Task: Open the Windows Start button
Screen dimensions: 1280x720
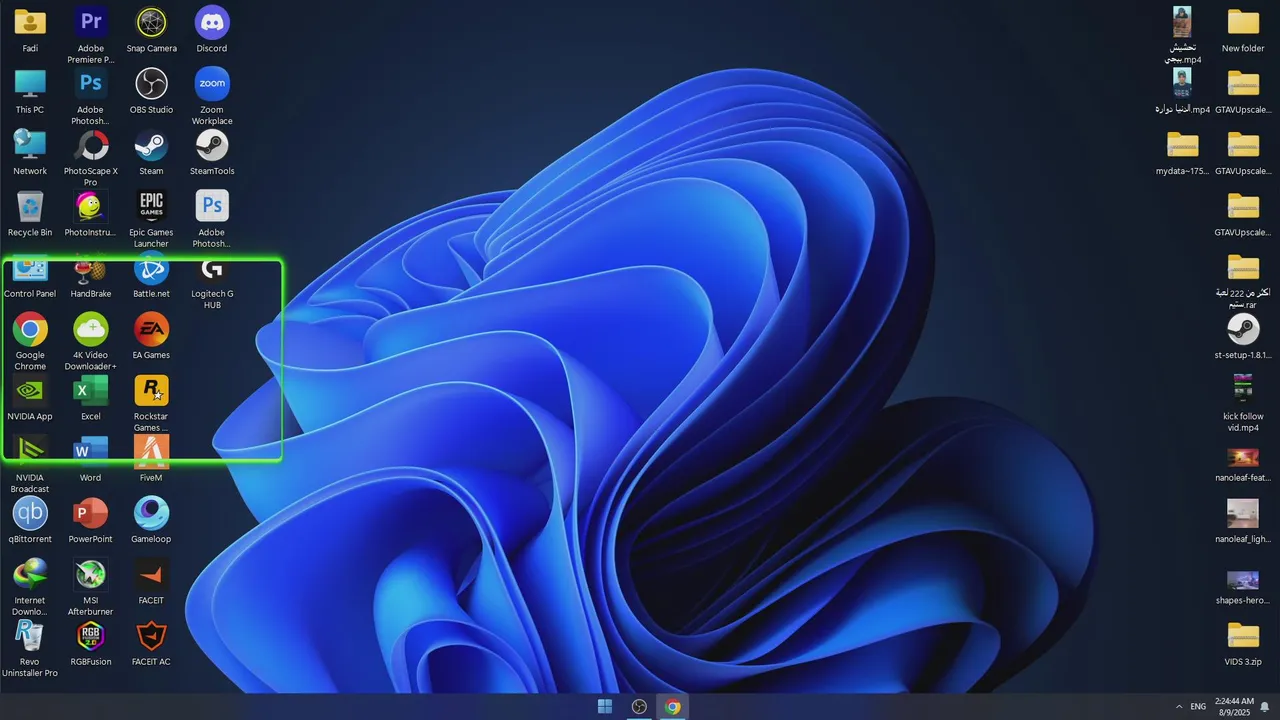Action: tap(605, 707)
